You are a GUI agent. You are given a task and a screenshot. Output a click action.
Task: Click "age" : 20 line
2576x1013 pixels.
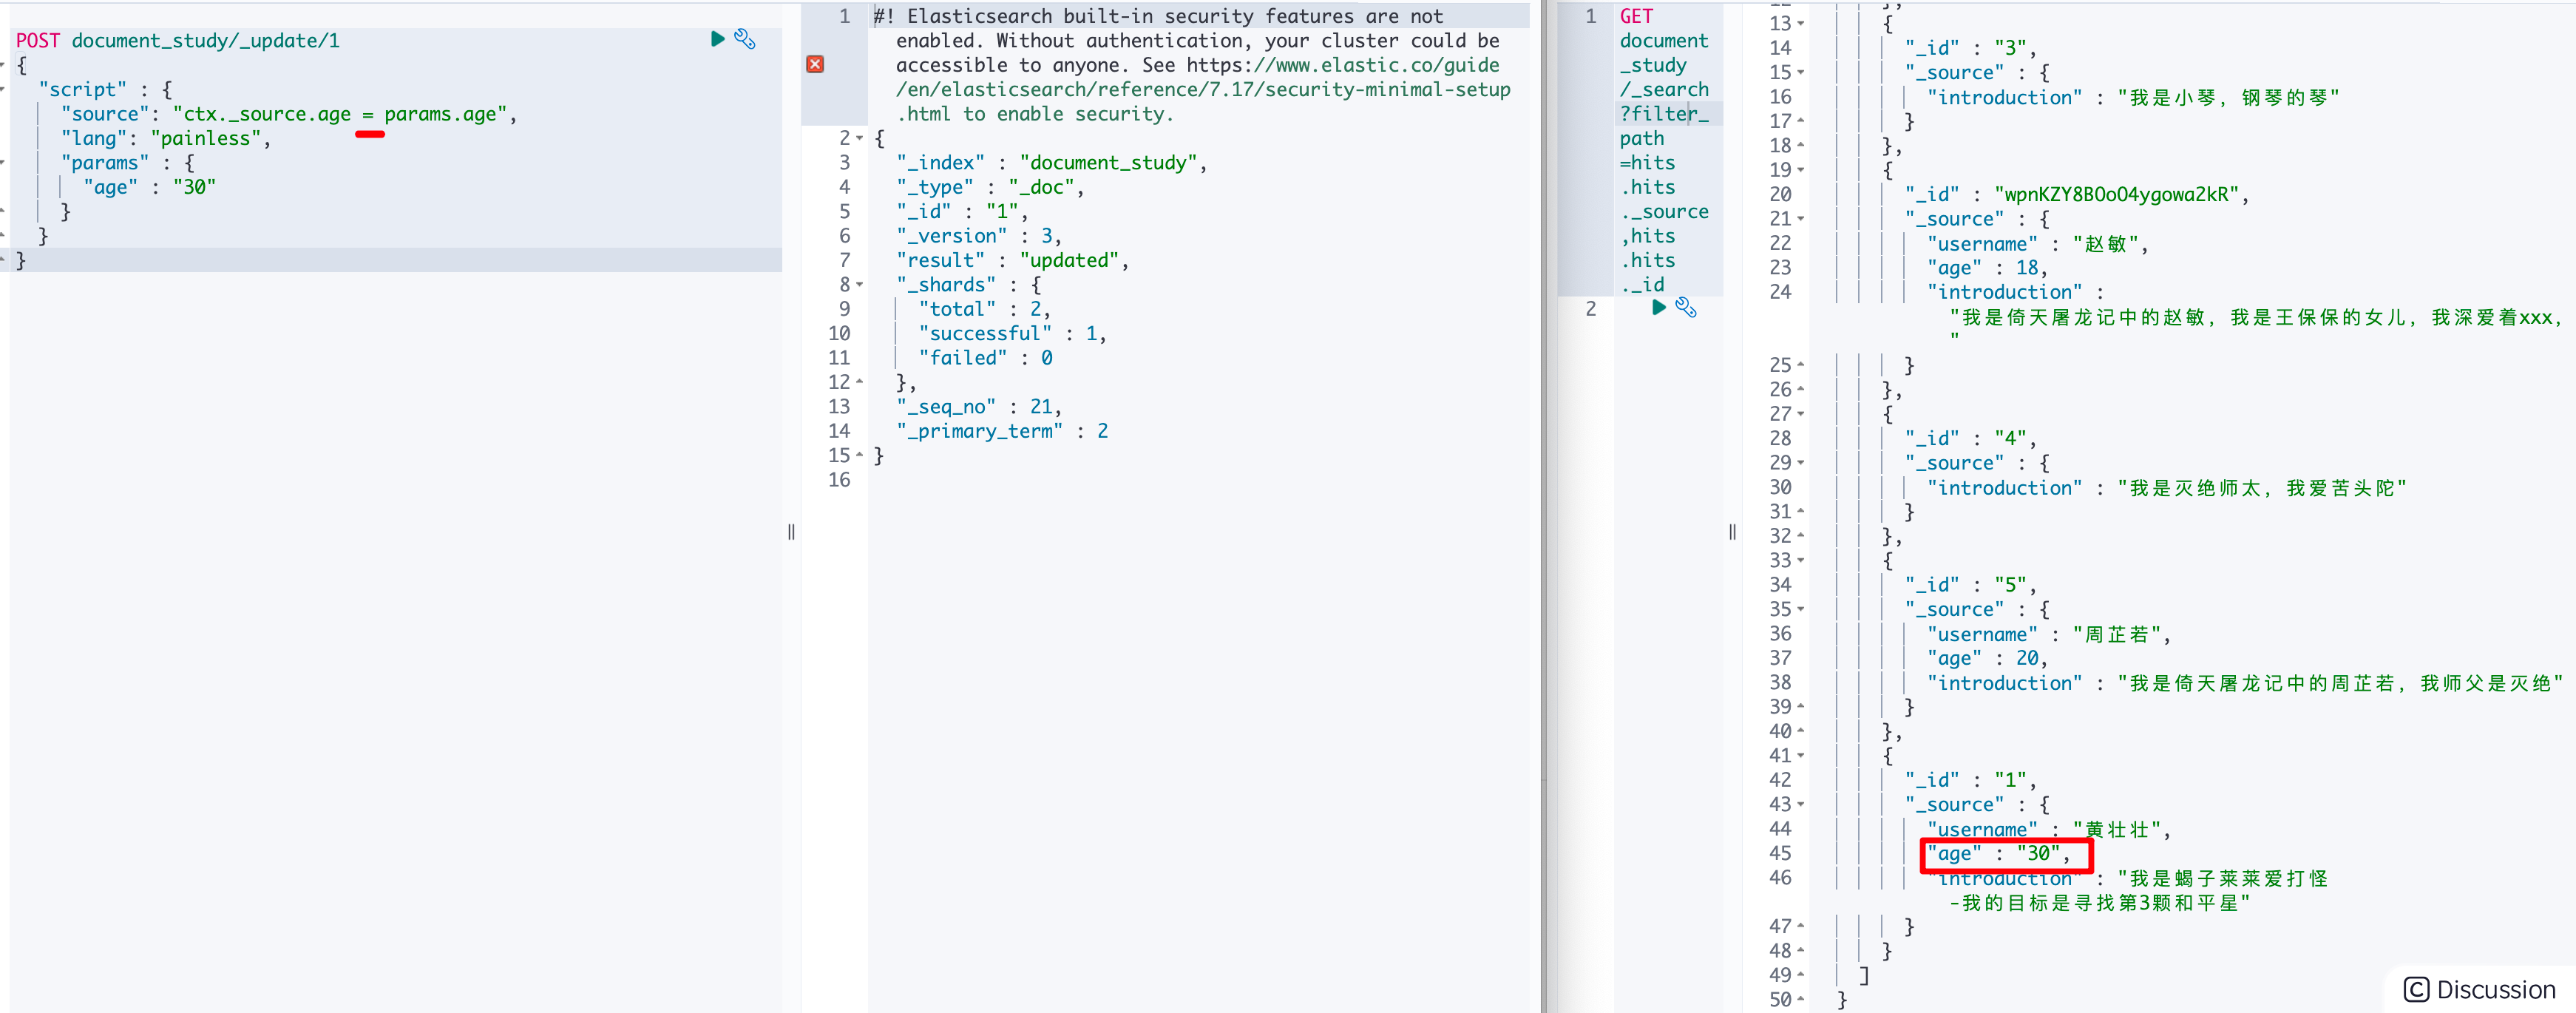coord(1987,658)
